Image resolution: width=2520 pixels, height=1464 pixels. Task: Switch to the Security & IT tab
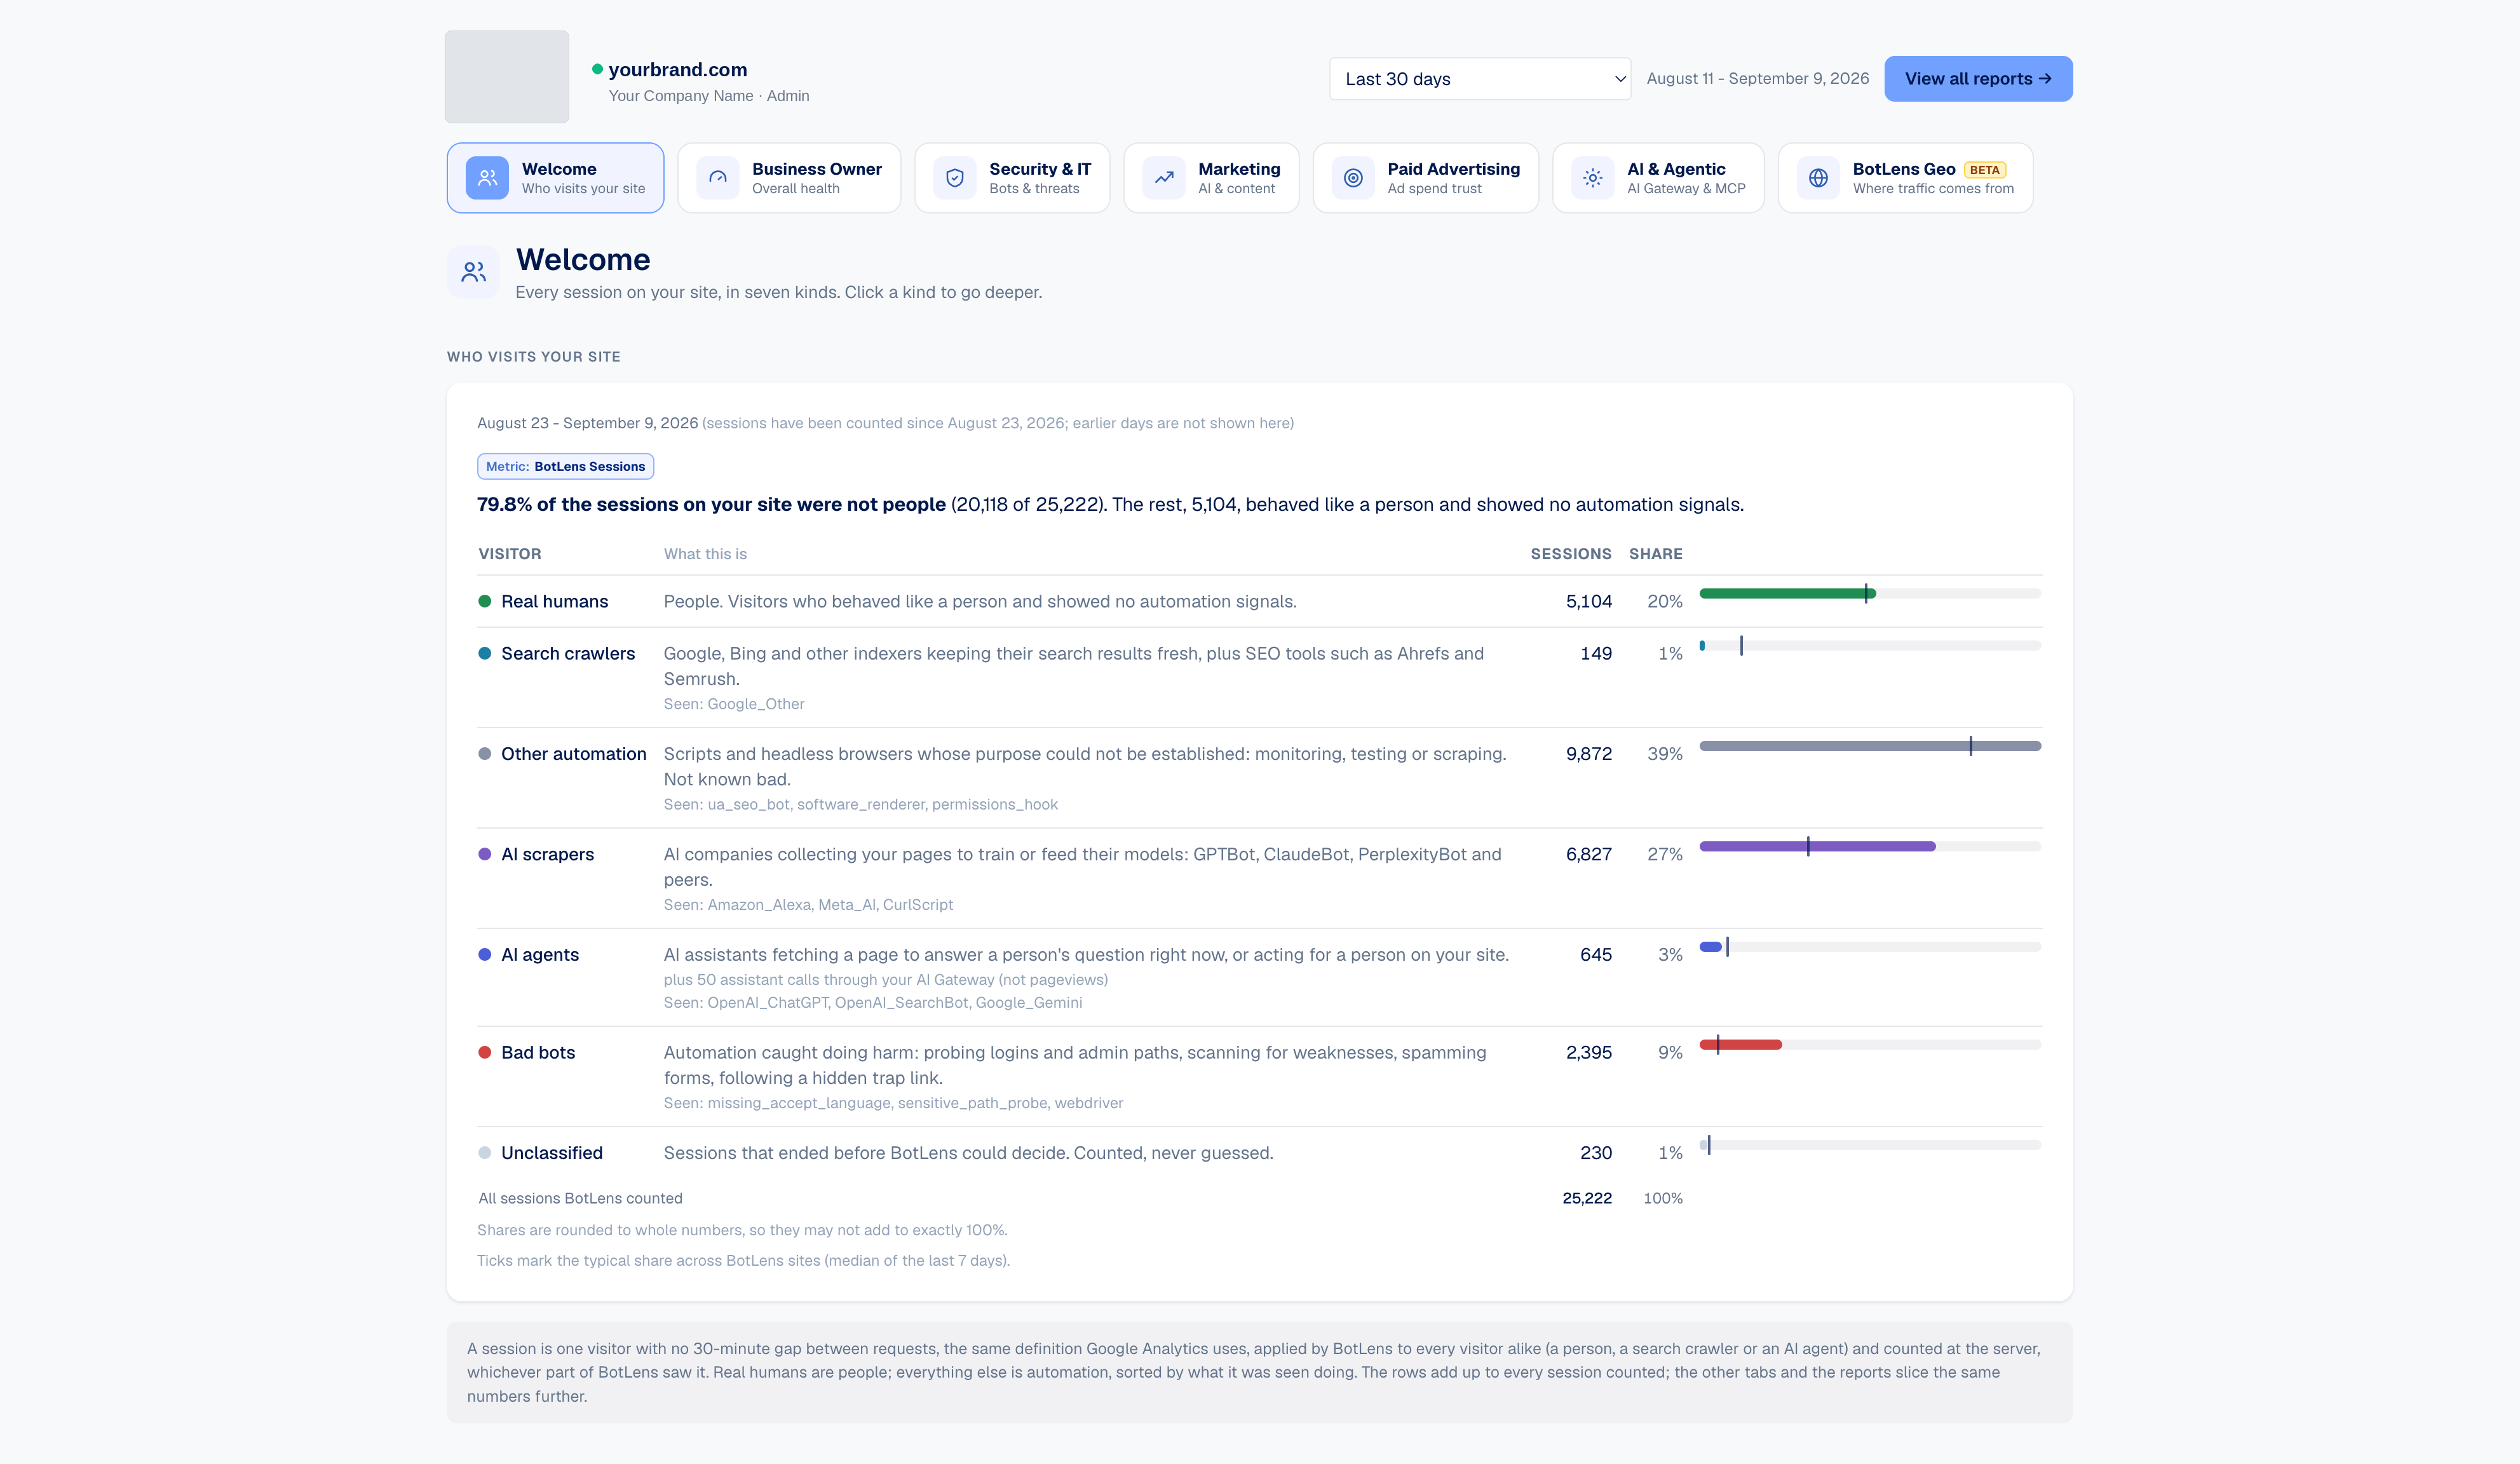1012,178
